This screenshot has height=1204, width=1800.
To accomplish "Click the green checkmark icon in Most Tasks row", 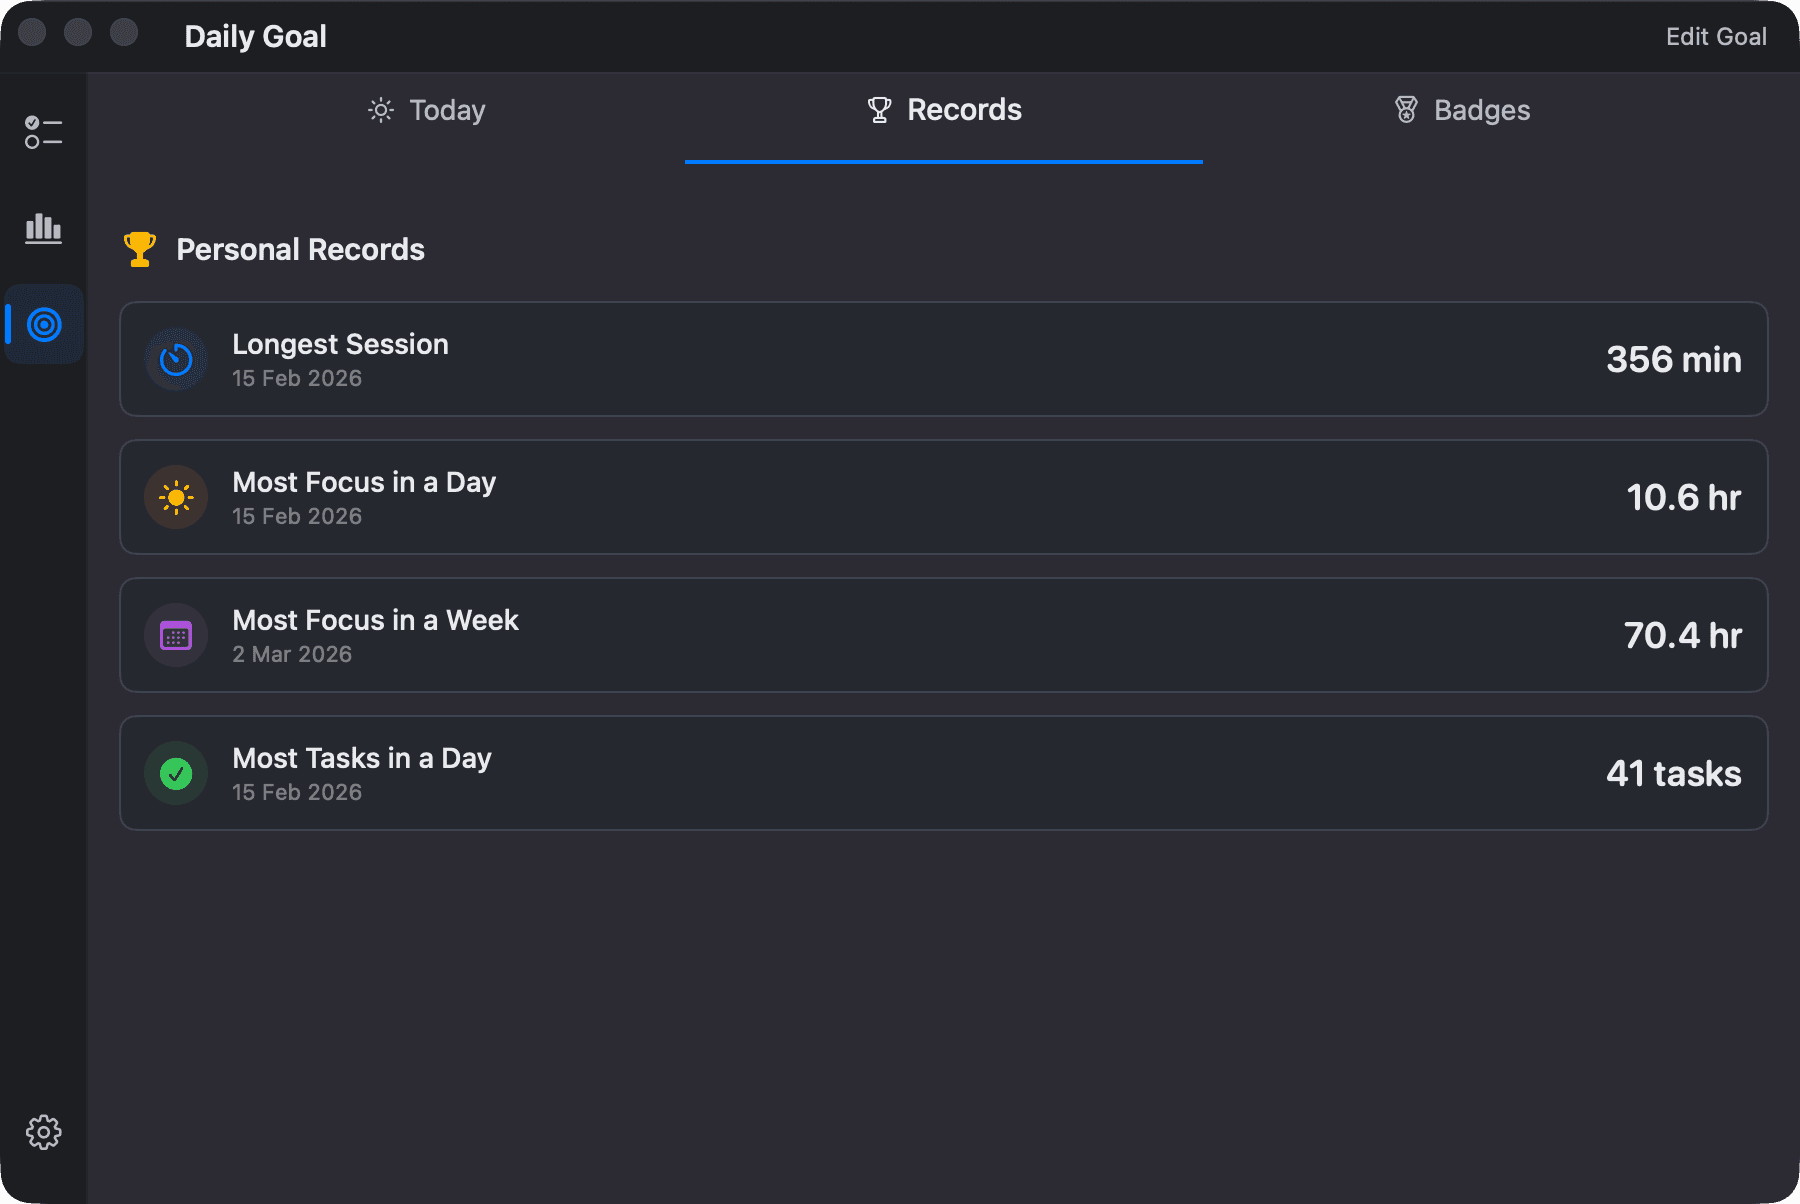I will pos(176,773).
